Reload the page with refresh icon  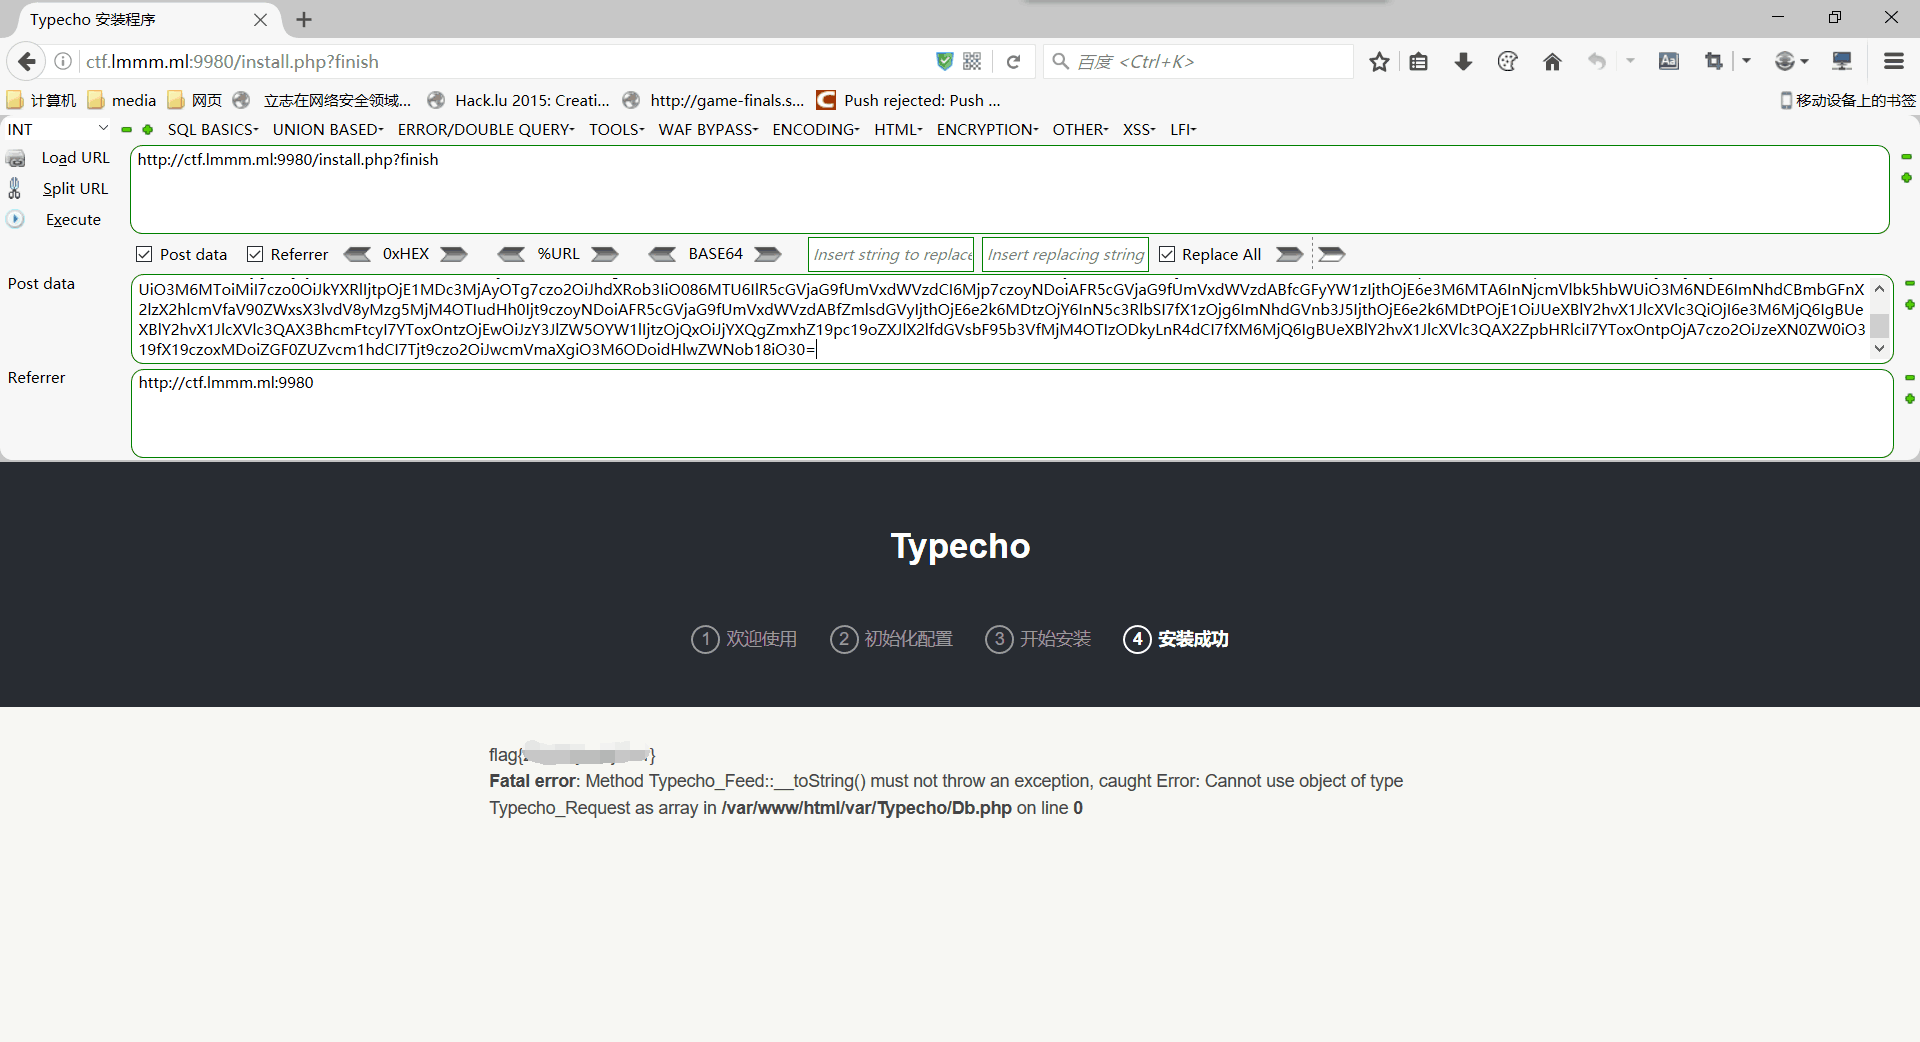coord(1013,62)
